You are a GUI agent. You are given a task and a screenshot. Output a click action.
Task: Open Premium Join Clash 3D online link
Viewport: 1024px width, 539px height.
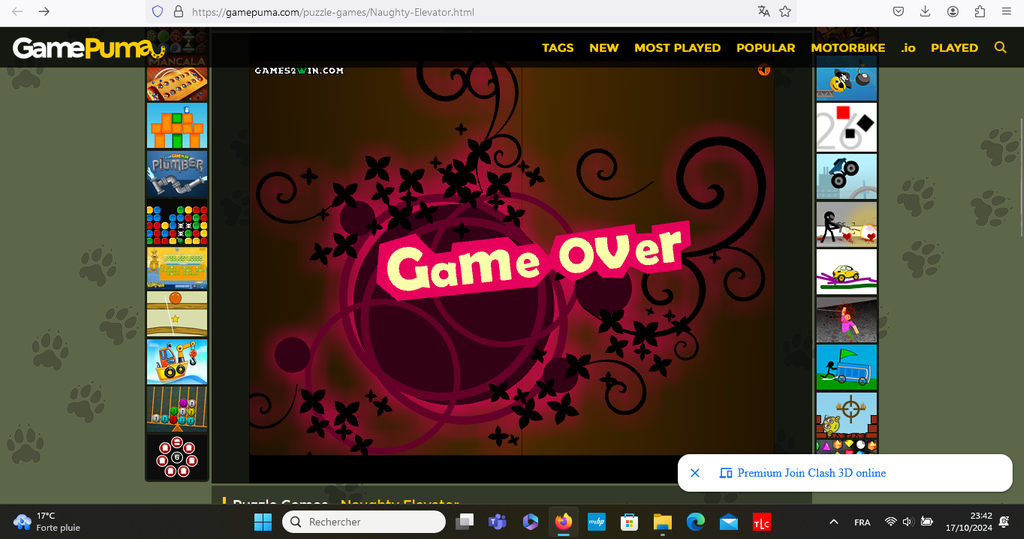point(810,473)
